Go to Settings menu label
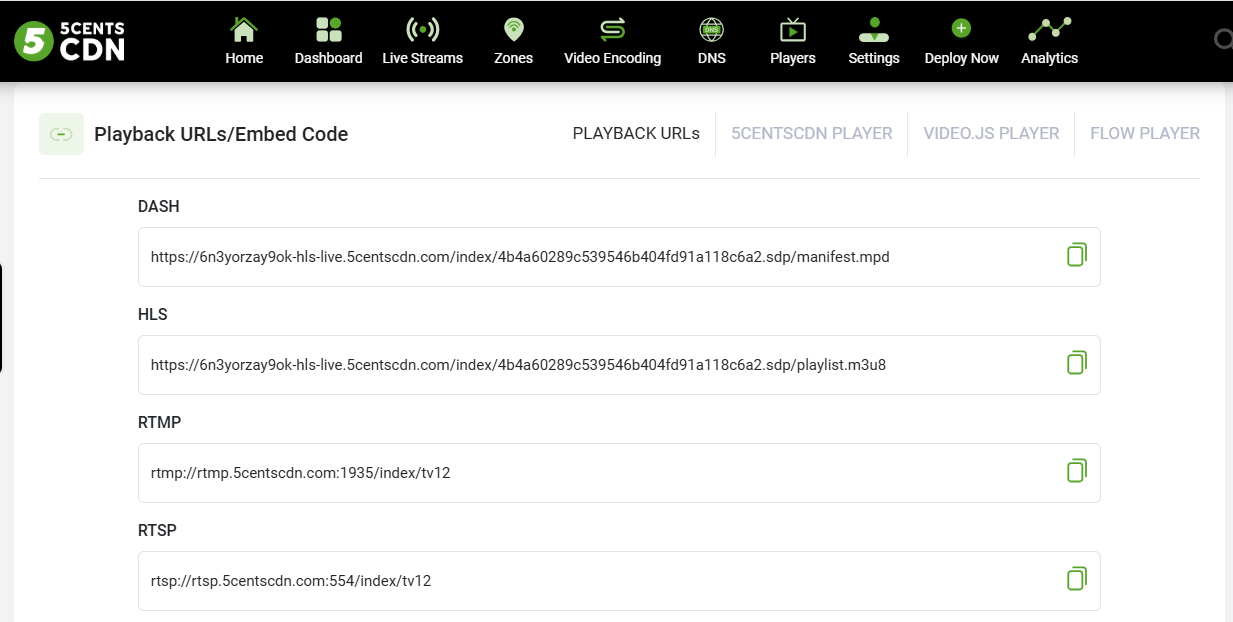This screenshot has height=622, width=1233. click(x=874, y=58)
